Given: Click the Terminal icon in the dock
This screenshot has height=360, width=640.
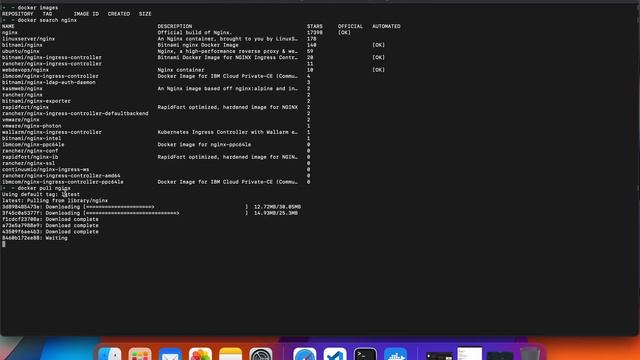Looking at the screenshot, I should pyautogui.click(x=365, y=354).
